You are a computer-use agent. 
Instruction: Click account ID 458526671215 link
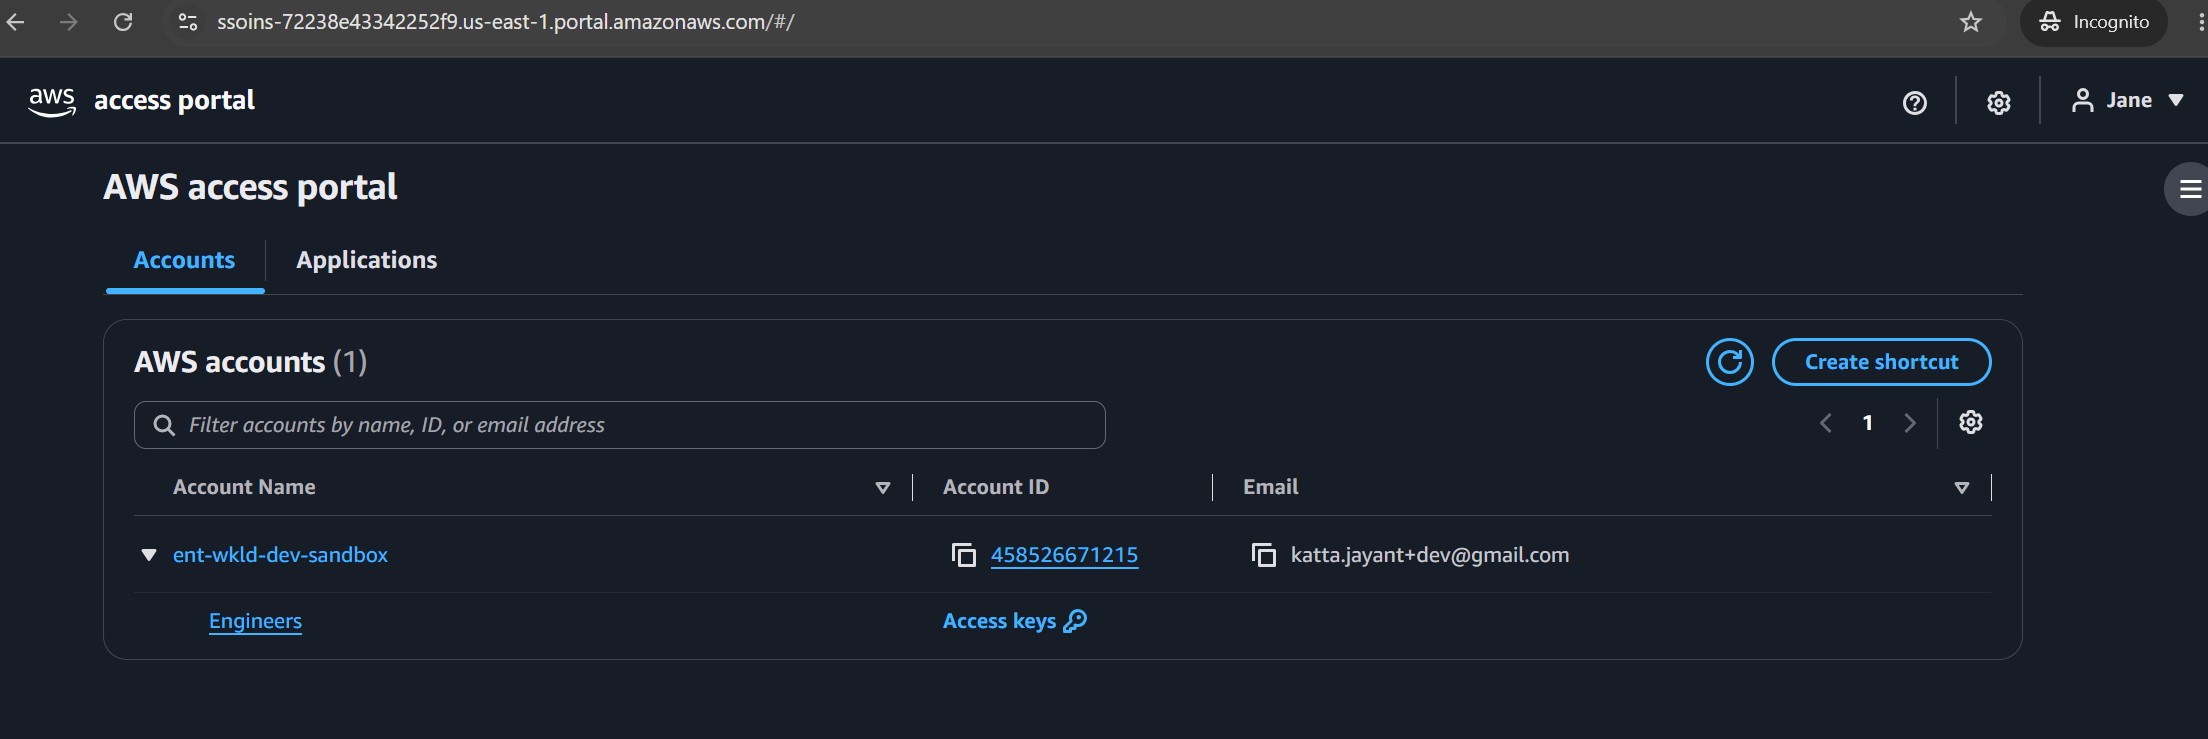pos(1064,555)
